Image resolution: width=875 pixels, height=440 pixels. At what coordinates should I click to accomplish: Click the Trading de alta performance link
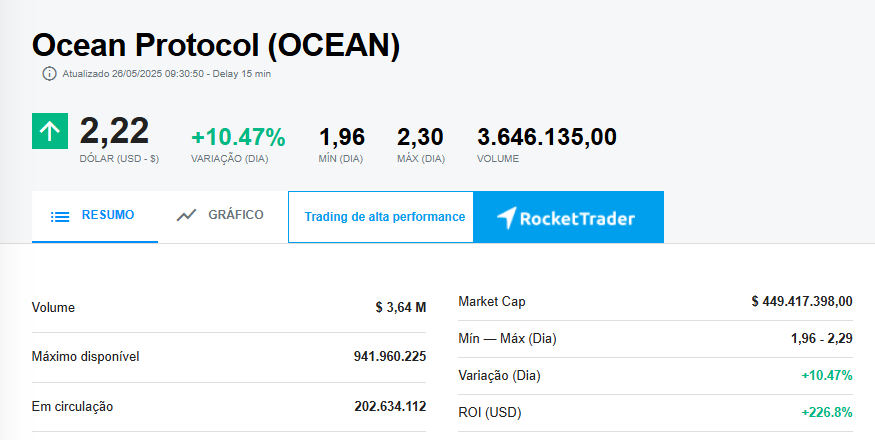point(384,217)
